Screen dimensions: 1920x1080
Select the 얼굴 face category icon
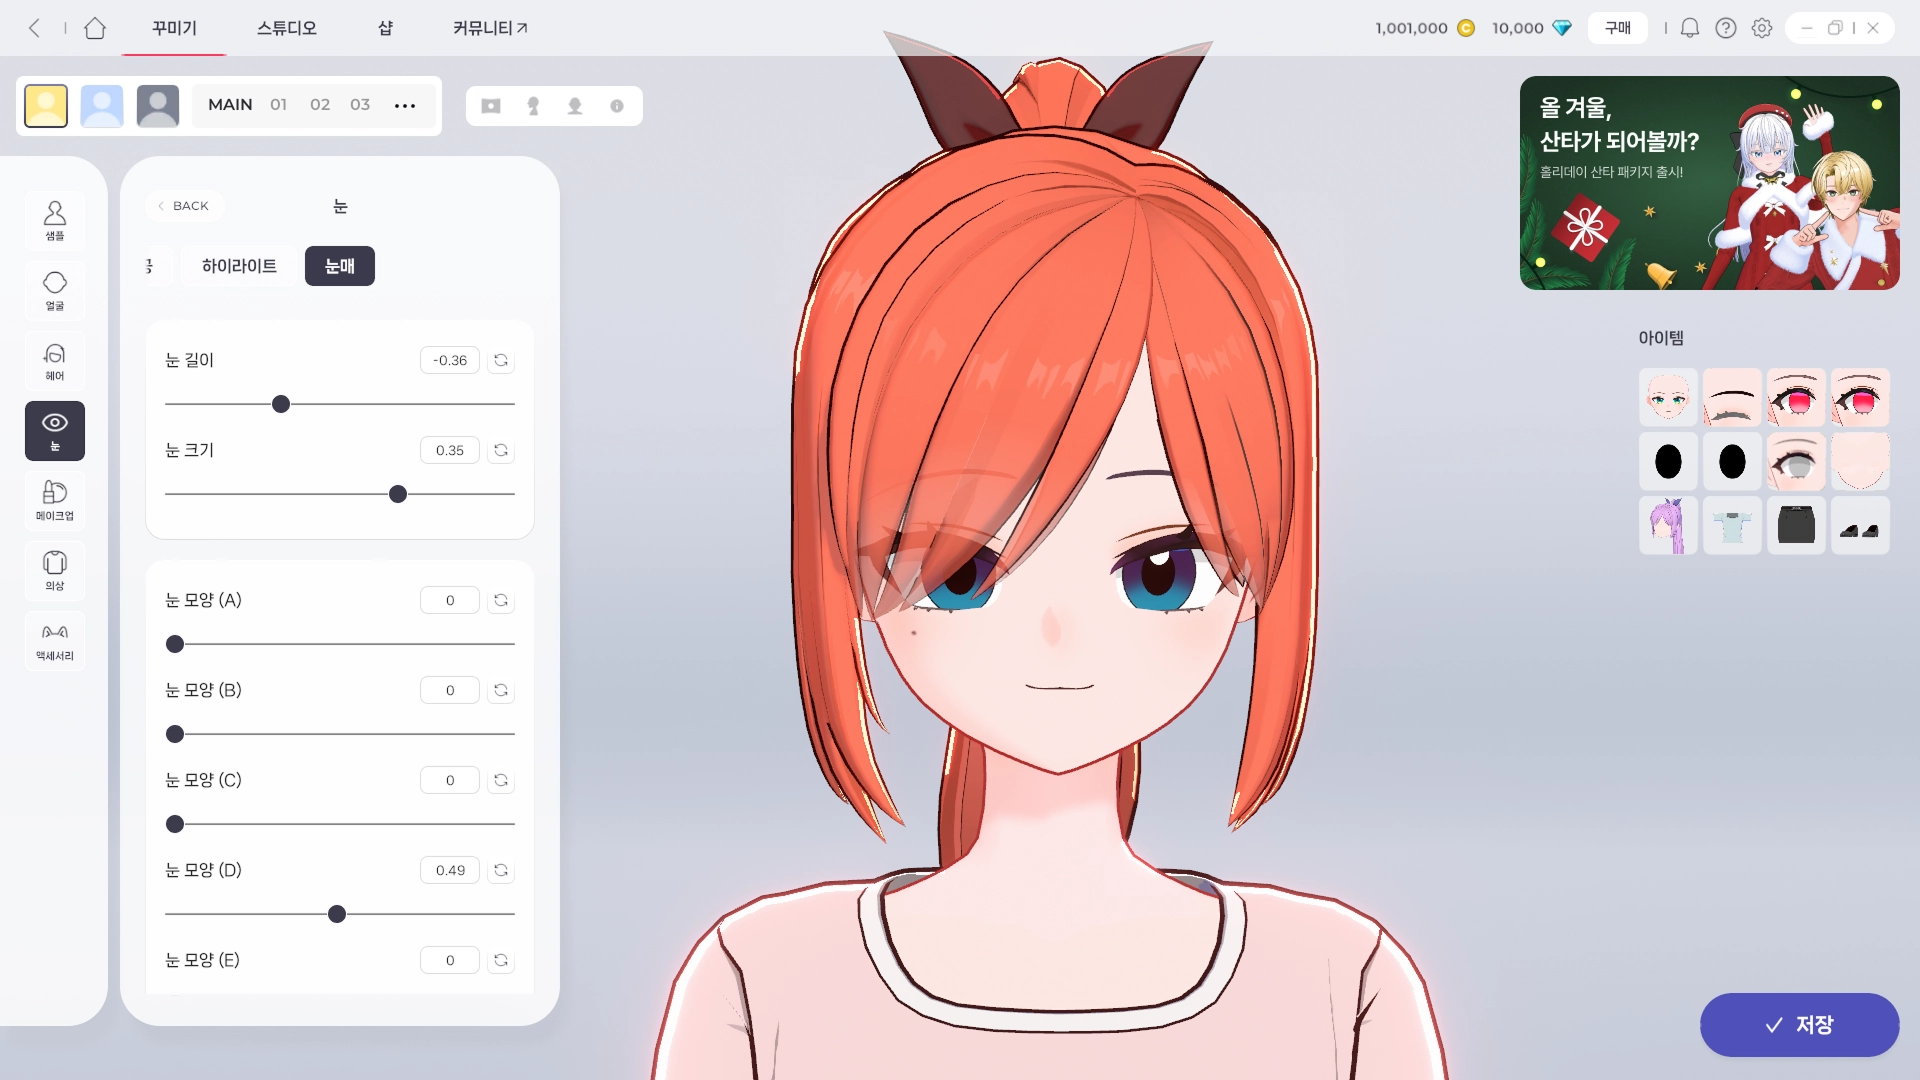[x=55, y=290]
